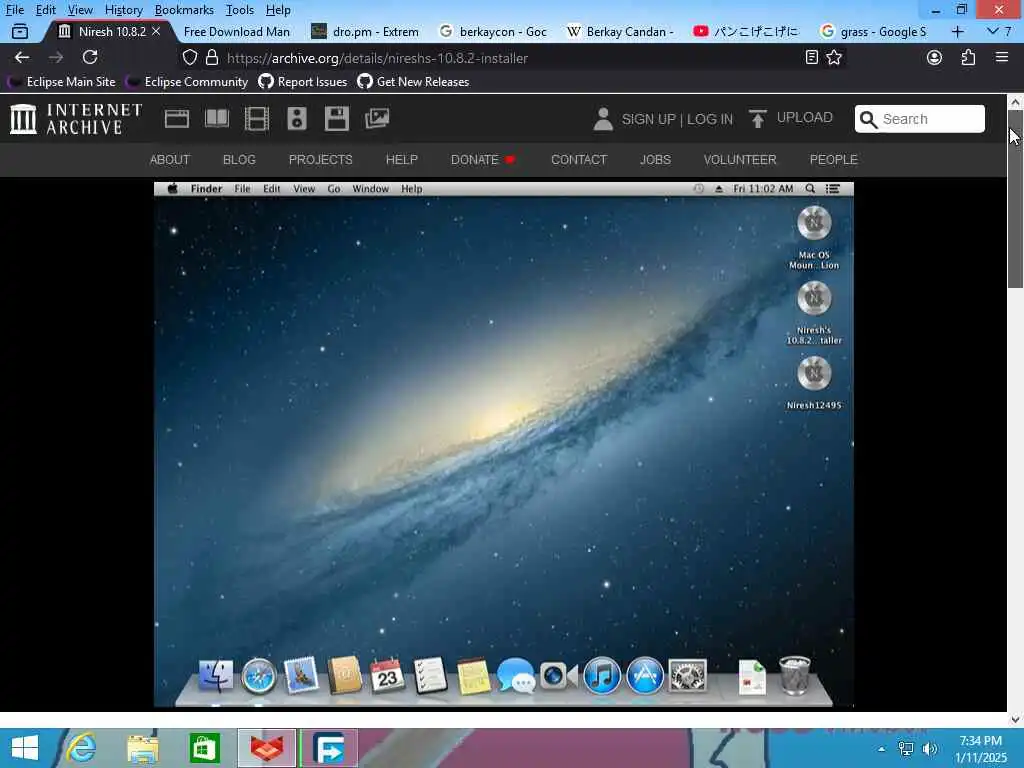Open the PROJECTS link
The height and width of the screenshot is (768, 1024).
321,159
